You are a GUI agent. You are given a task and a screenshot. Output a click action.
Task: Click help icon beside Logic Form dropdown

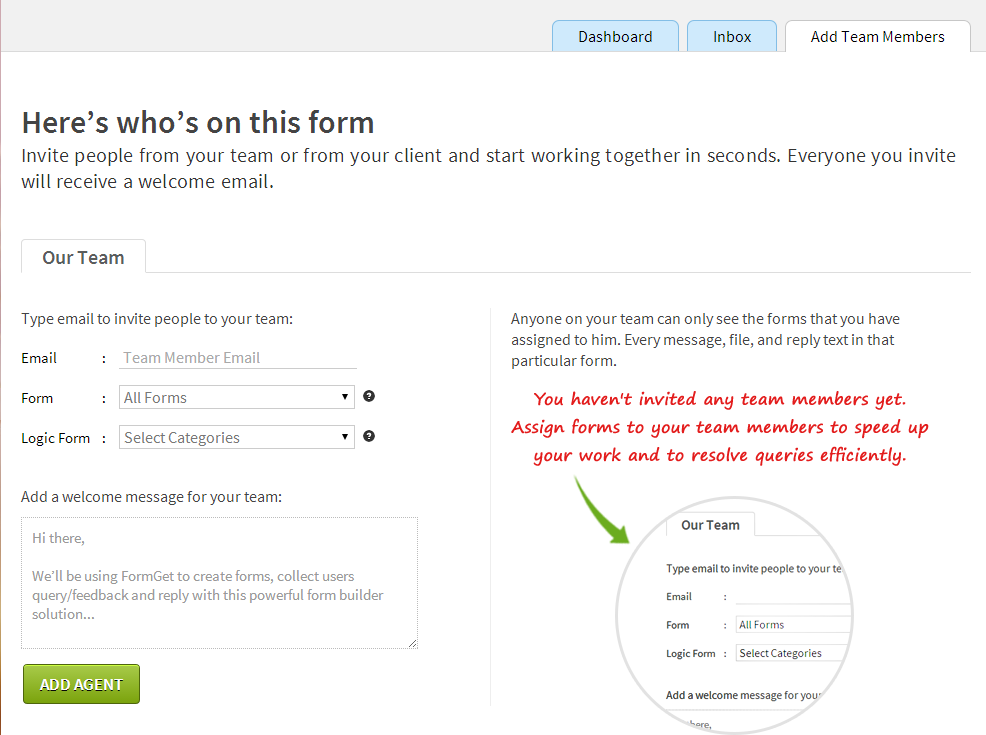click(x=369, y=436)
